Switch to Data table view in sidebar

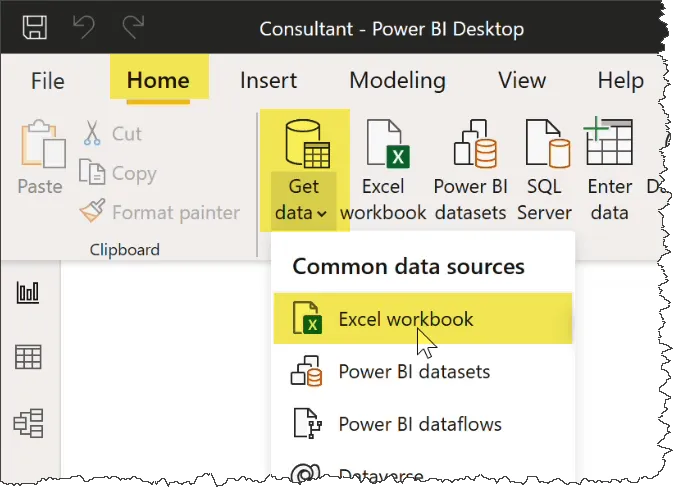28,357
